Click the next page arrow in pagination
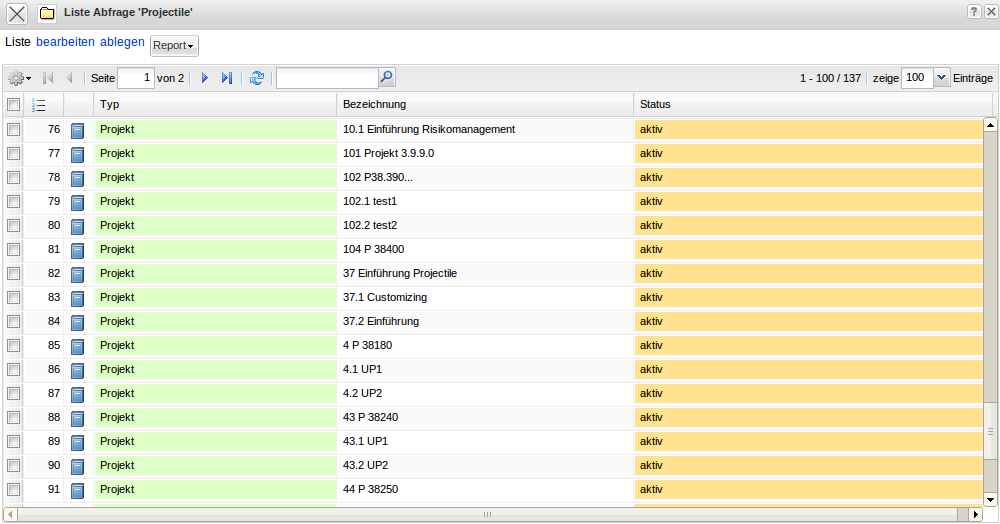This screenshot has width=1000, height=524. (205, 78)
